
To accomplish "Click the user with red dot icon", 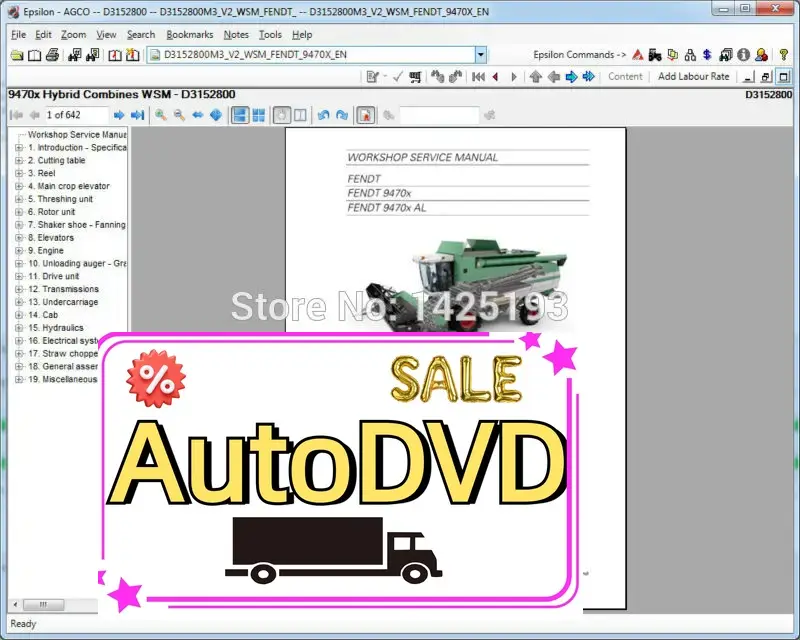I will click(x=762, y=55).
